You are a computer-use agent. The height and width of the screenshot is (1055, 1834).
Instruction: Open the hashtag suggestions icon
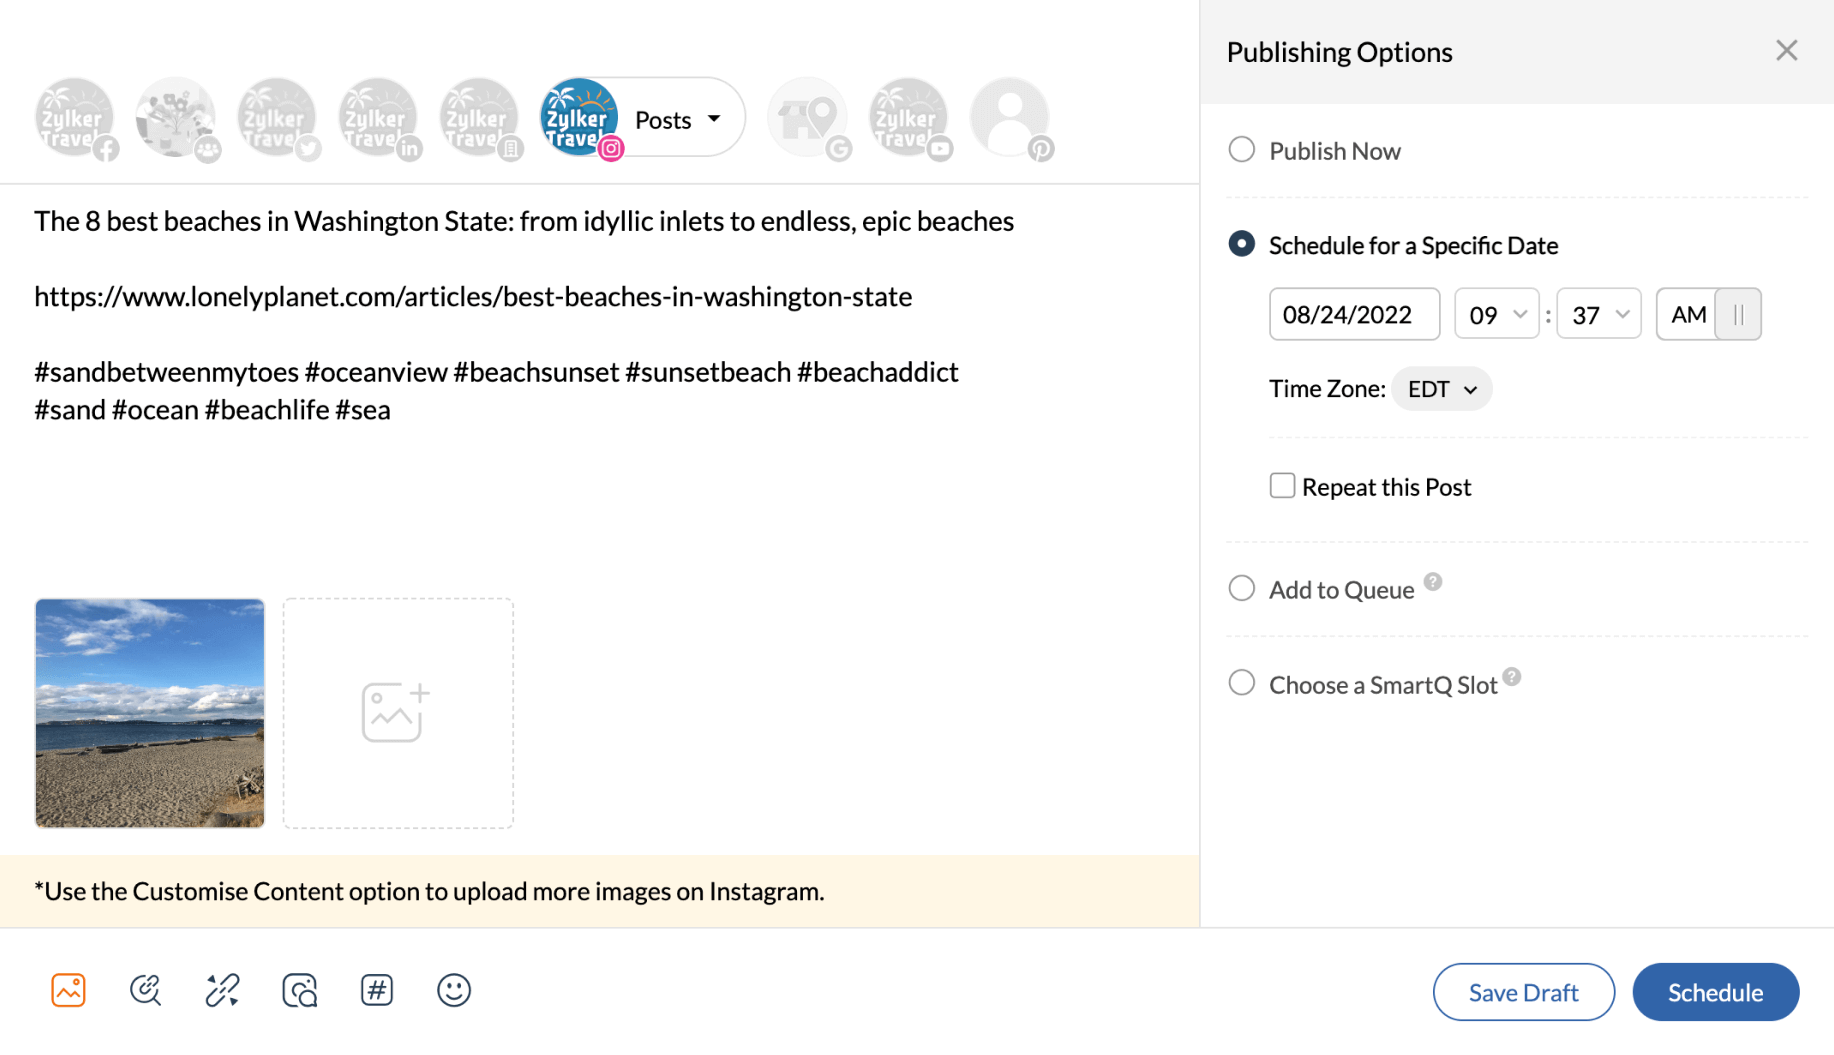pos(377,990)
